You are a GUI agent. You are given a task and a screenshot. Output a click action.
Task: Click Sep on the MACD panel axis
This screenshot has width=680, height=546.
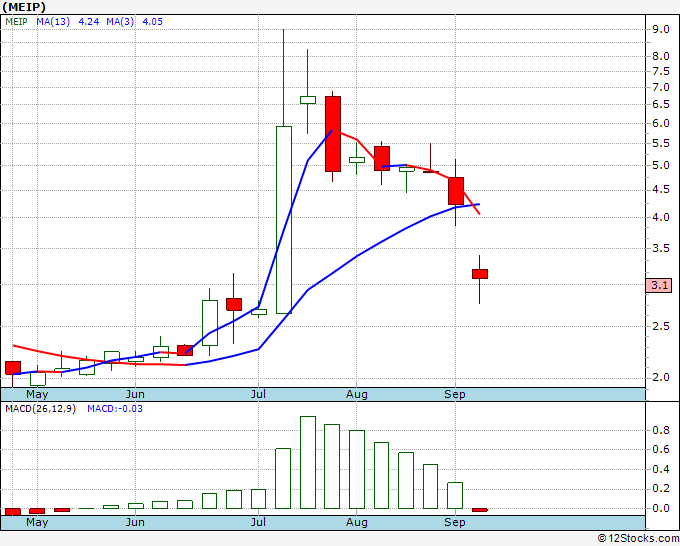coord(454,522)
